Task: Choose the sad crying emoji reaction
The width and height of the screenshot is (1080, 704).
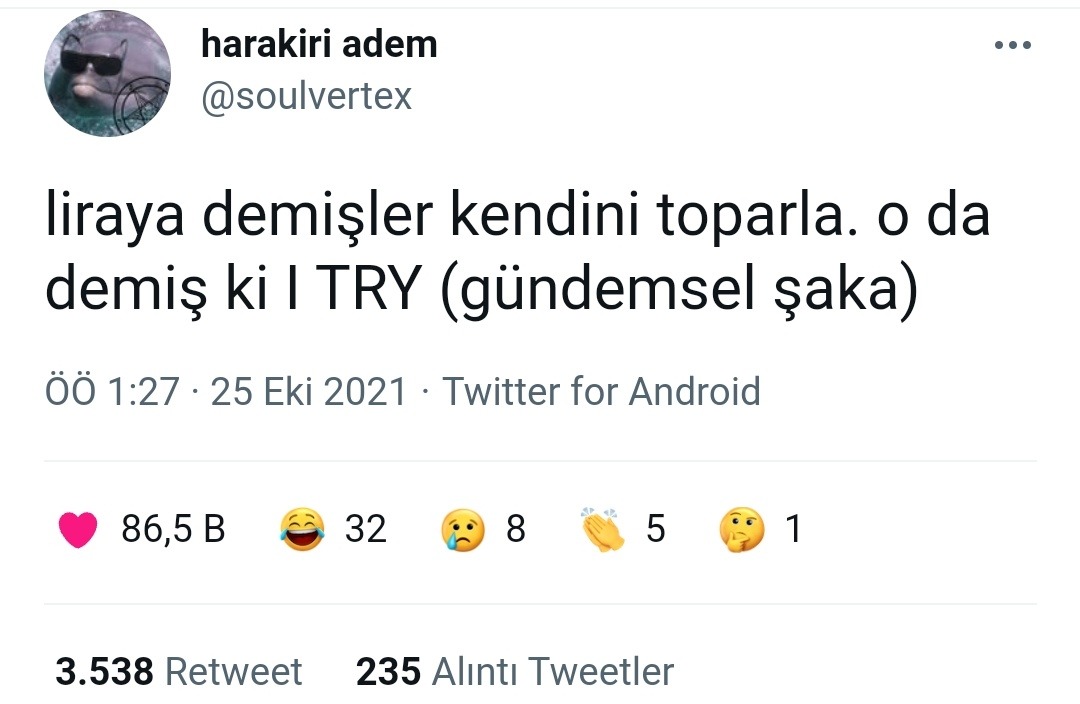Action: (463, 529)
